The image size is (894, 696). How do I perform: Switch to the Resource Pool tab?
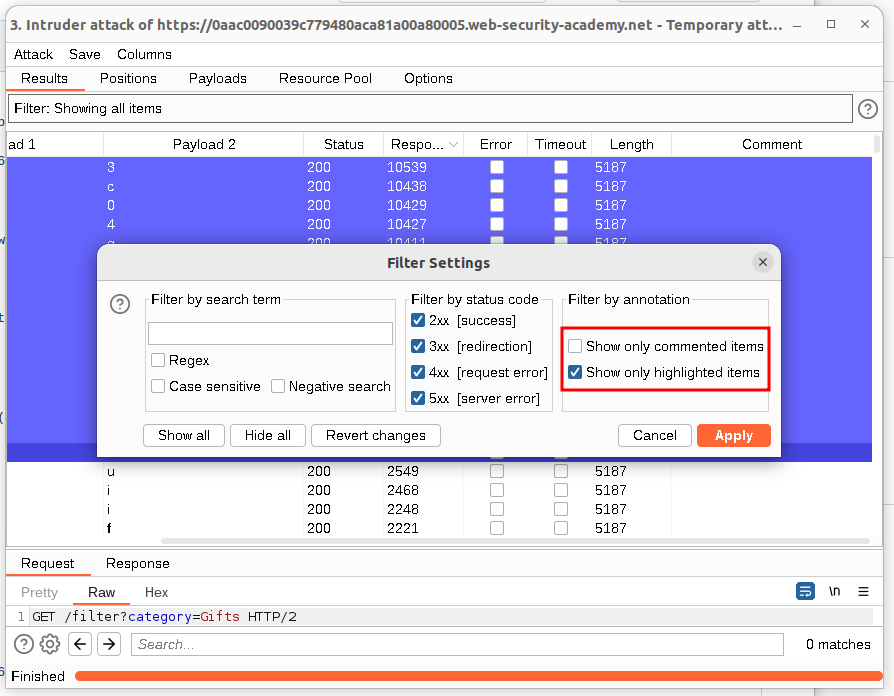[325, 78]
